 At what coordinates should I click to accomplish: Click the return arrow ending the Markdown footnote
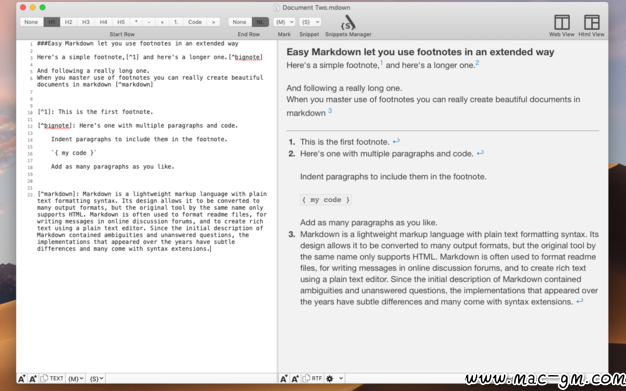pos(580,301)
